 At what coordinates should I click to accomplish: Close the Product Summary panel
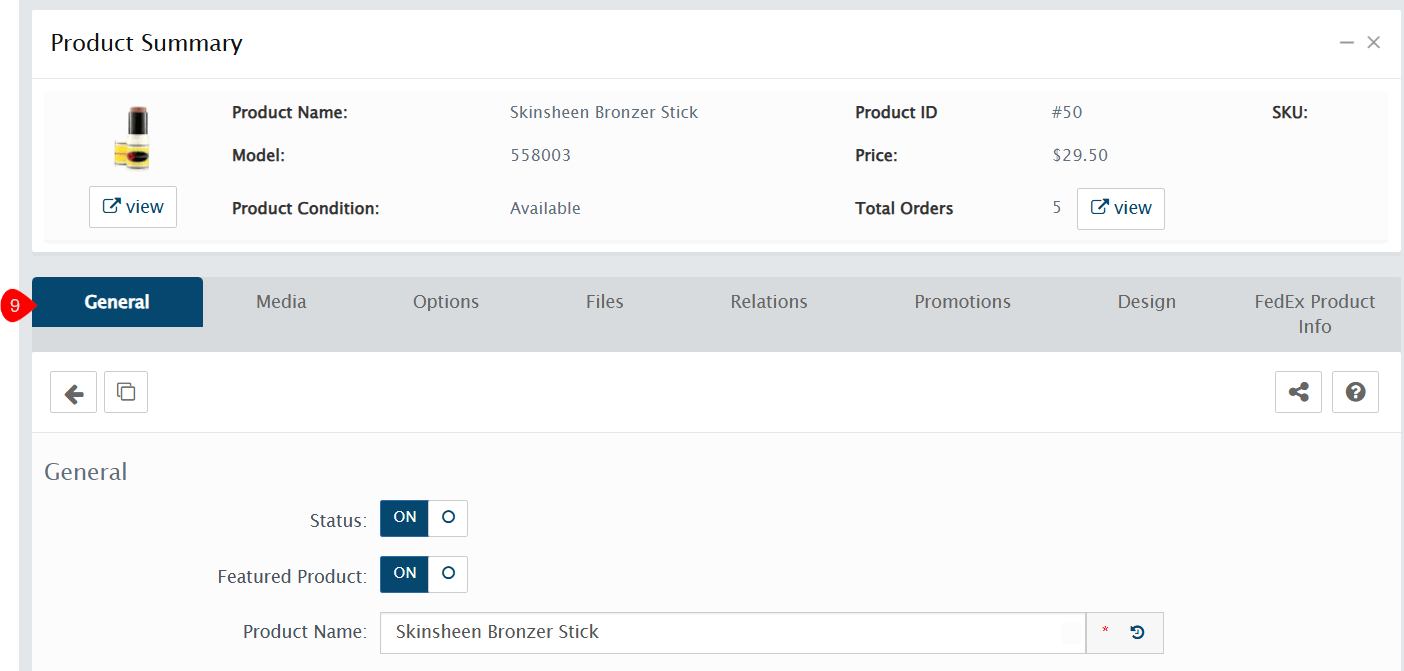[1374, 43]
